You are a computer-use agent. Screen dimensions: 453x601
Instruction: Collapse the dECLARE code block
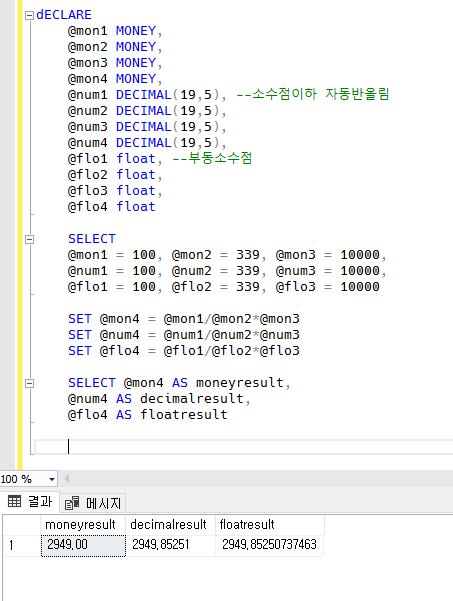29,15
